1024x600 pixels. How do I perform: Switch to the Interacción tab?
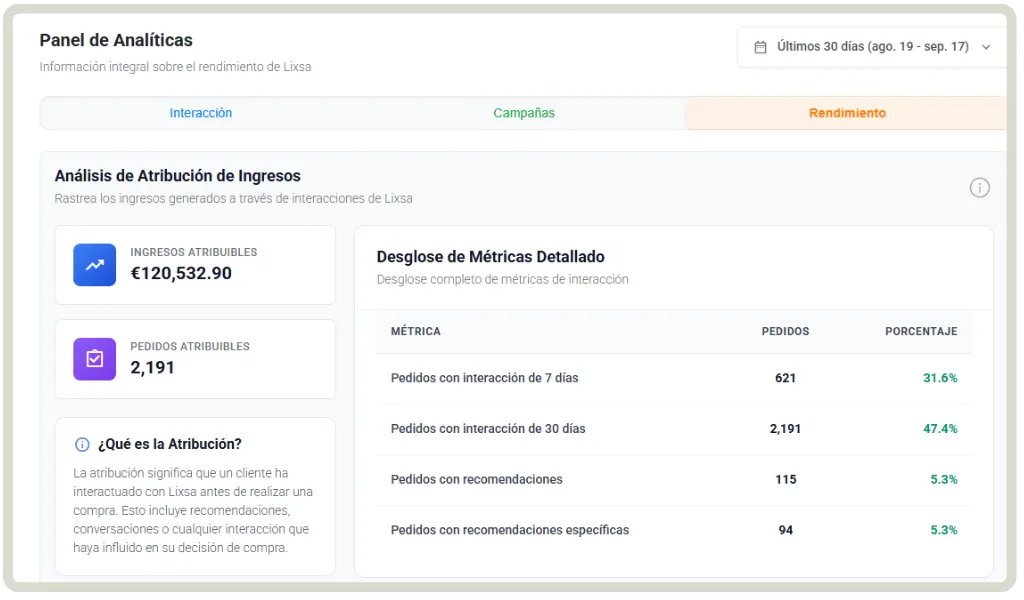click(x=200, y=113)
